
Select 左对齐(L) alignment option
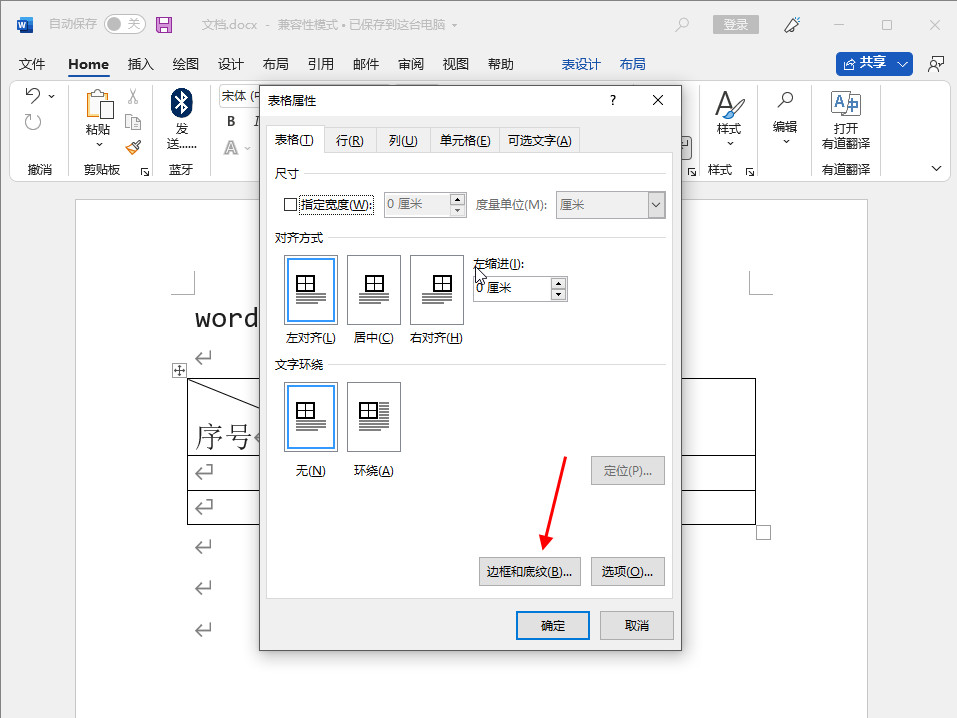pyautogui.click(x=311, y=289)
